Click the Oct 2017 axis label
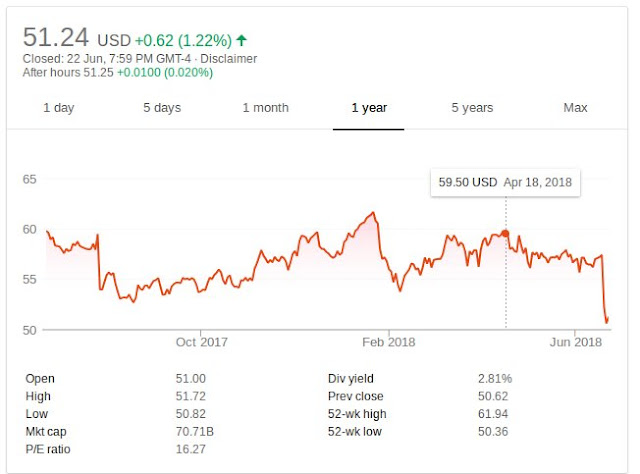 coord(201,342)
